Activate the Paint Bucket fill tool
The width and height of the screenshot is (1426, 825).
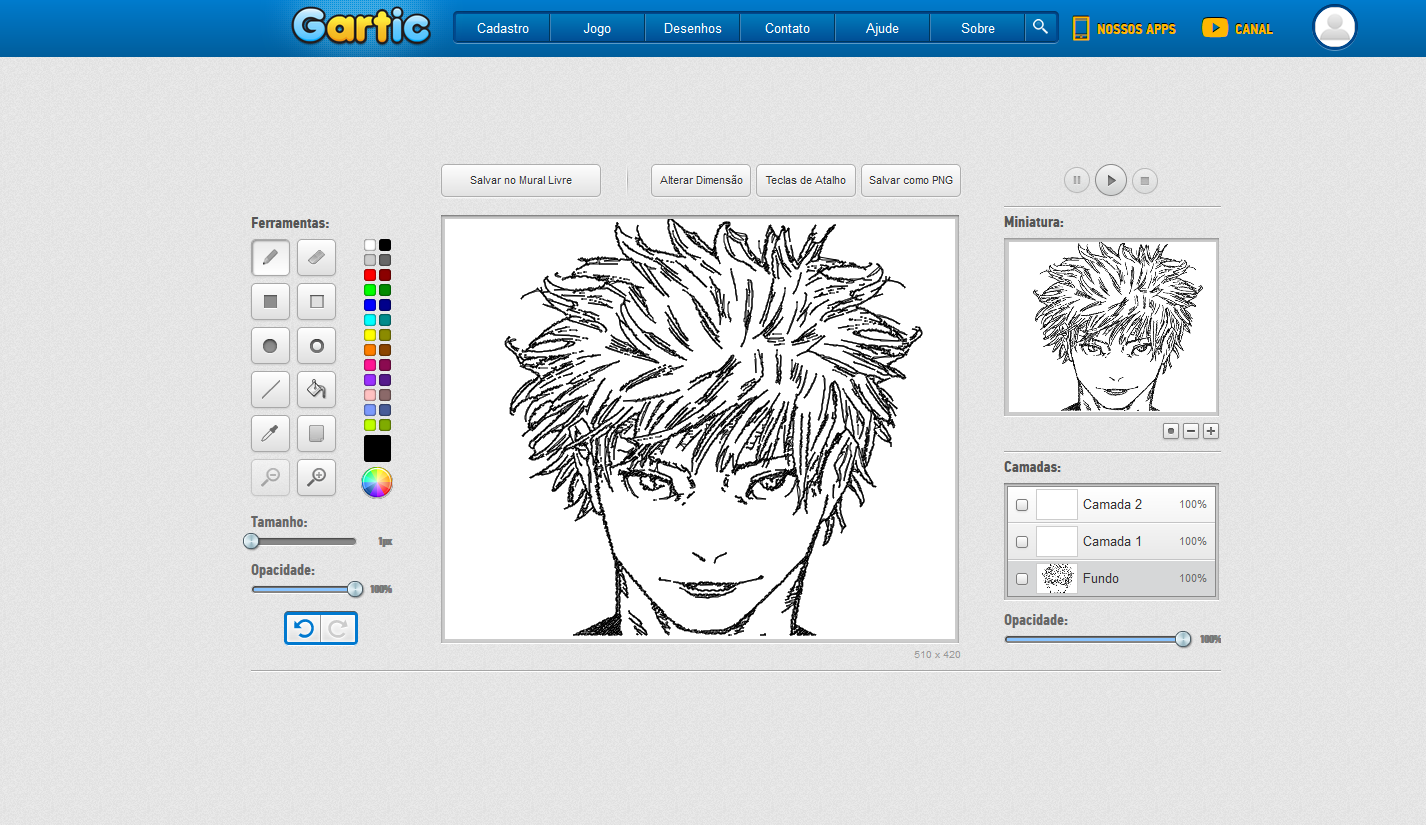point(316,389)
